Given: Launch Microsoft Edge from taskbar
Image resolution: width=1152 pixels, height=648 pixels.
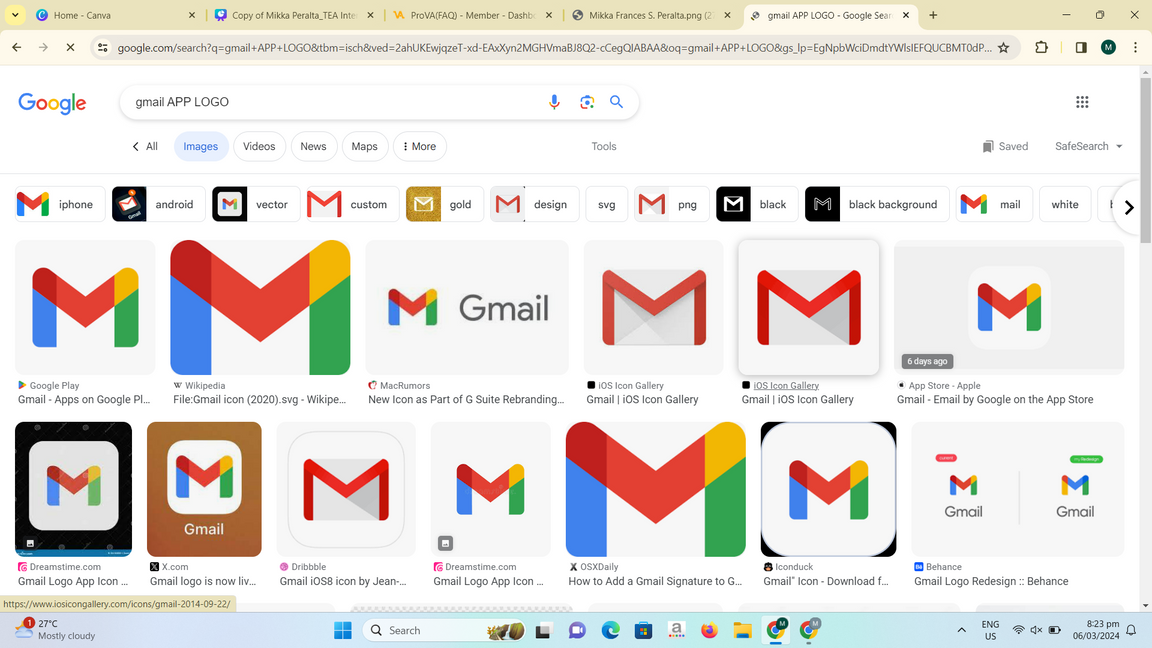Looking at the screenshot, I should click(x=611, y=630).
